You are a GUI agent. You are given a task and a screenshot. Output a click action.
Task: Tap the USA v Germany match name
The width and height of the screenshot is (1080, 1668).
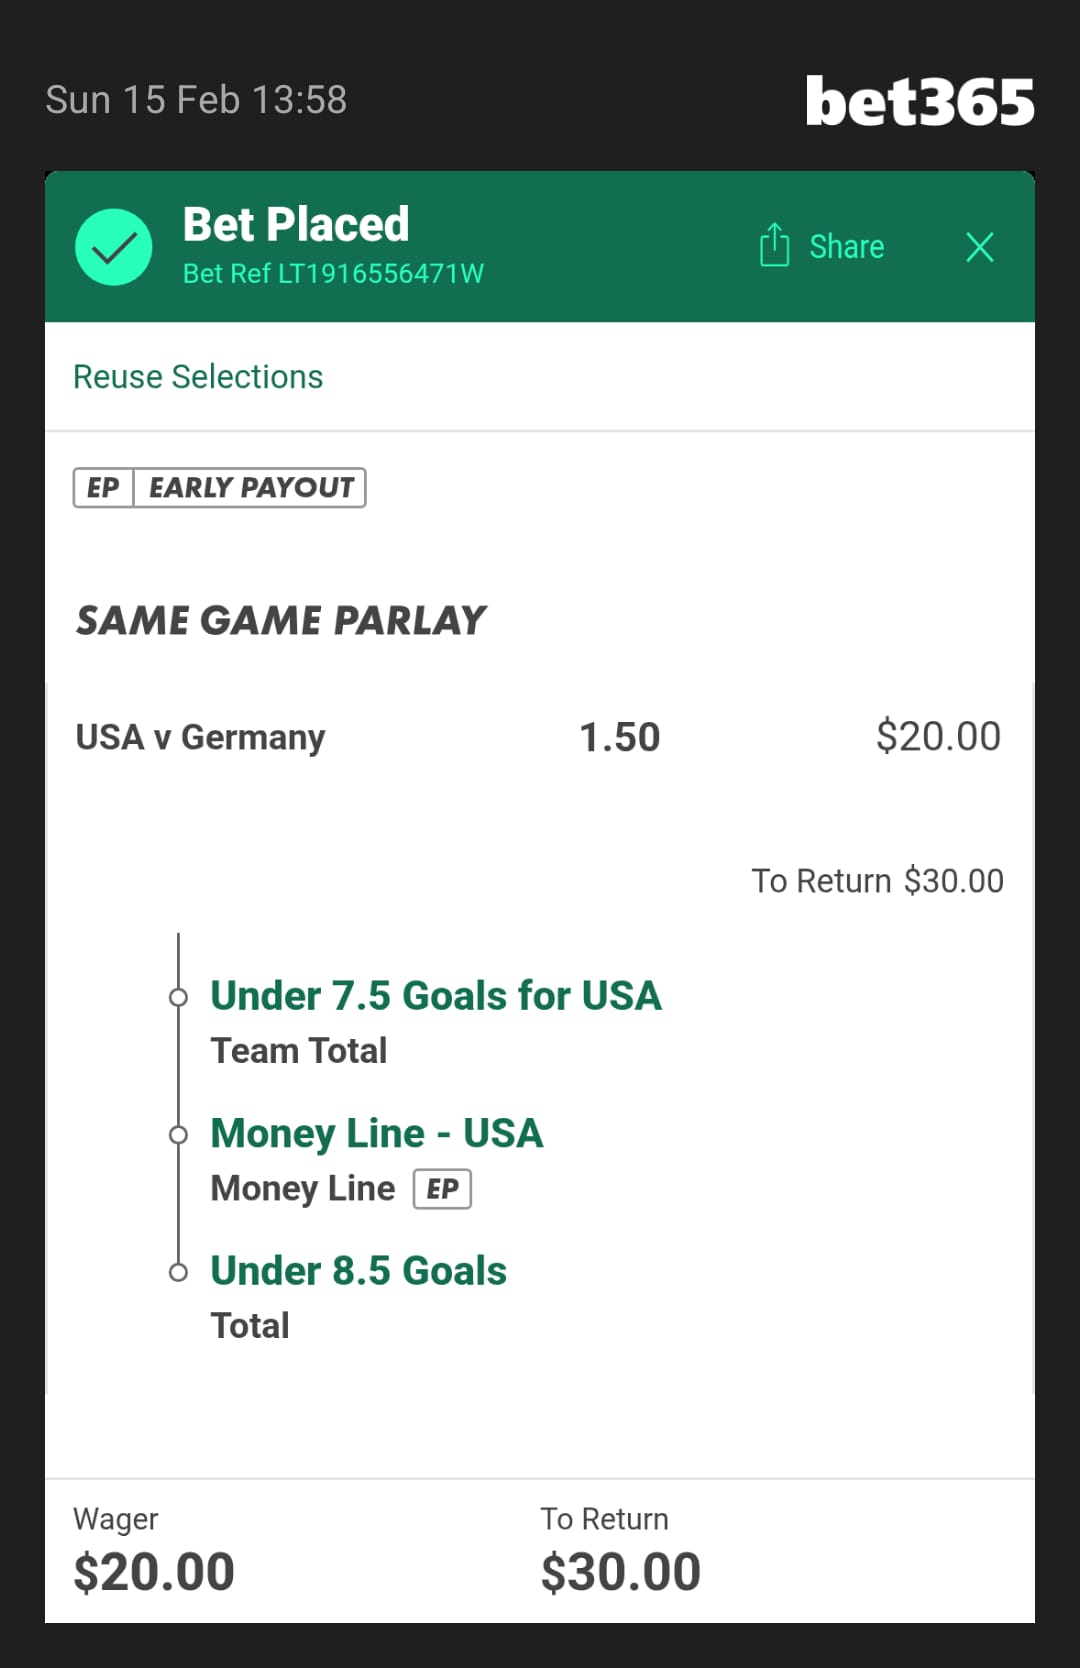click(200, 738)
